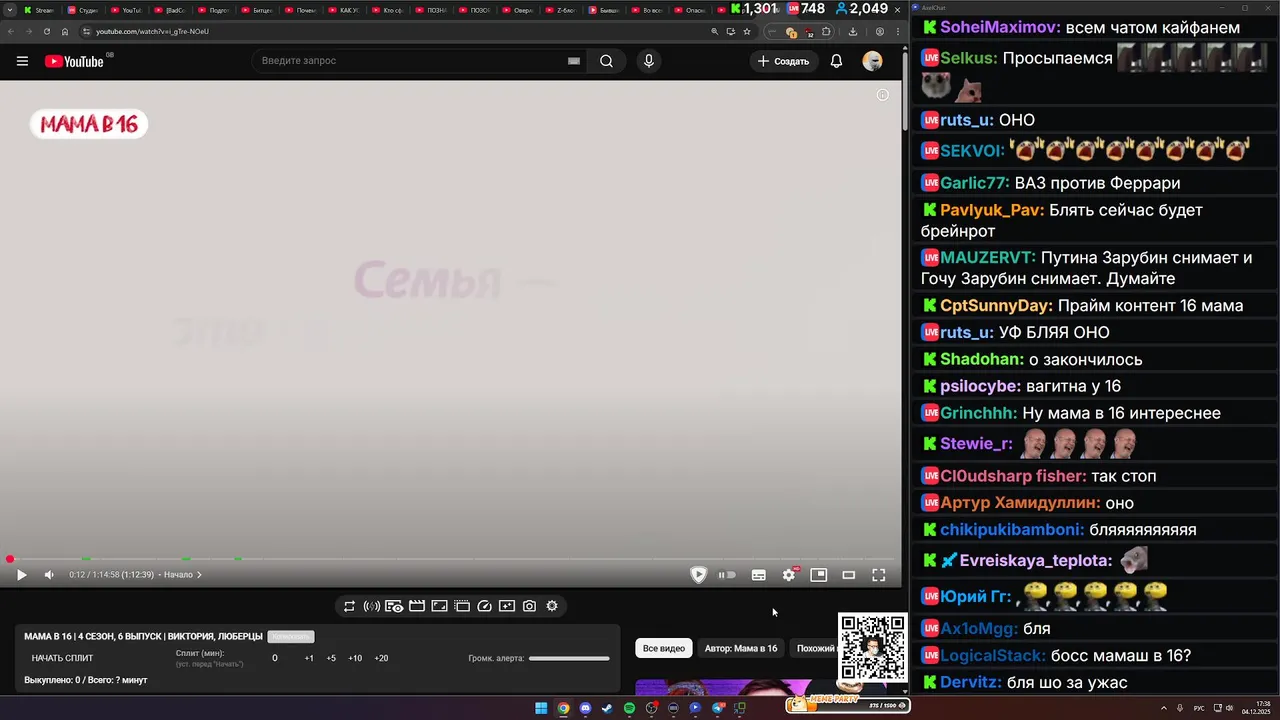Reload the page in Chrome

[x=46, y=31]
